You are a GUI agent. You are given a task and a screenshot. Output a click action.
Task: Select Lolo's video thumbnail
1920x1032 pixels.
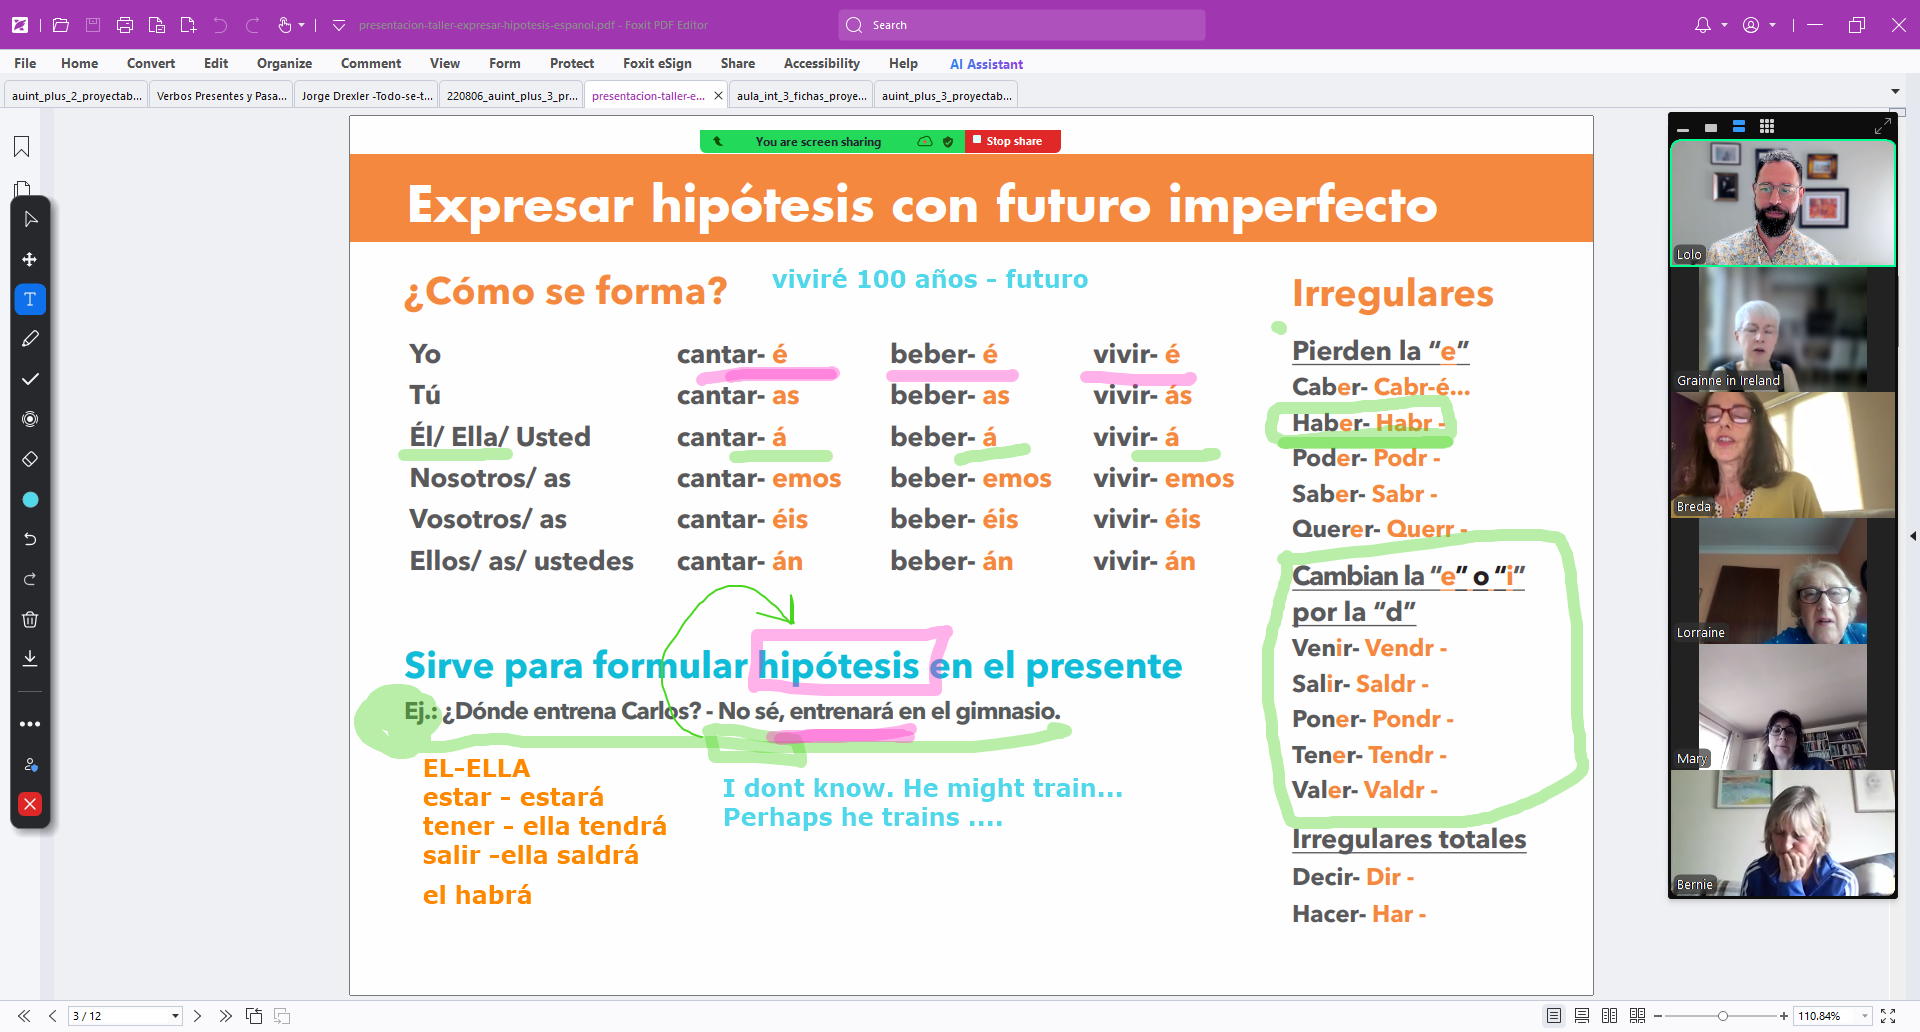pyautogui.click(x=1783, y=203)
